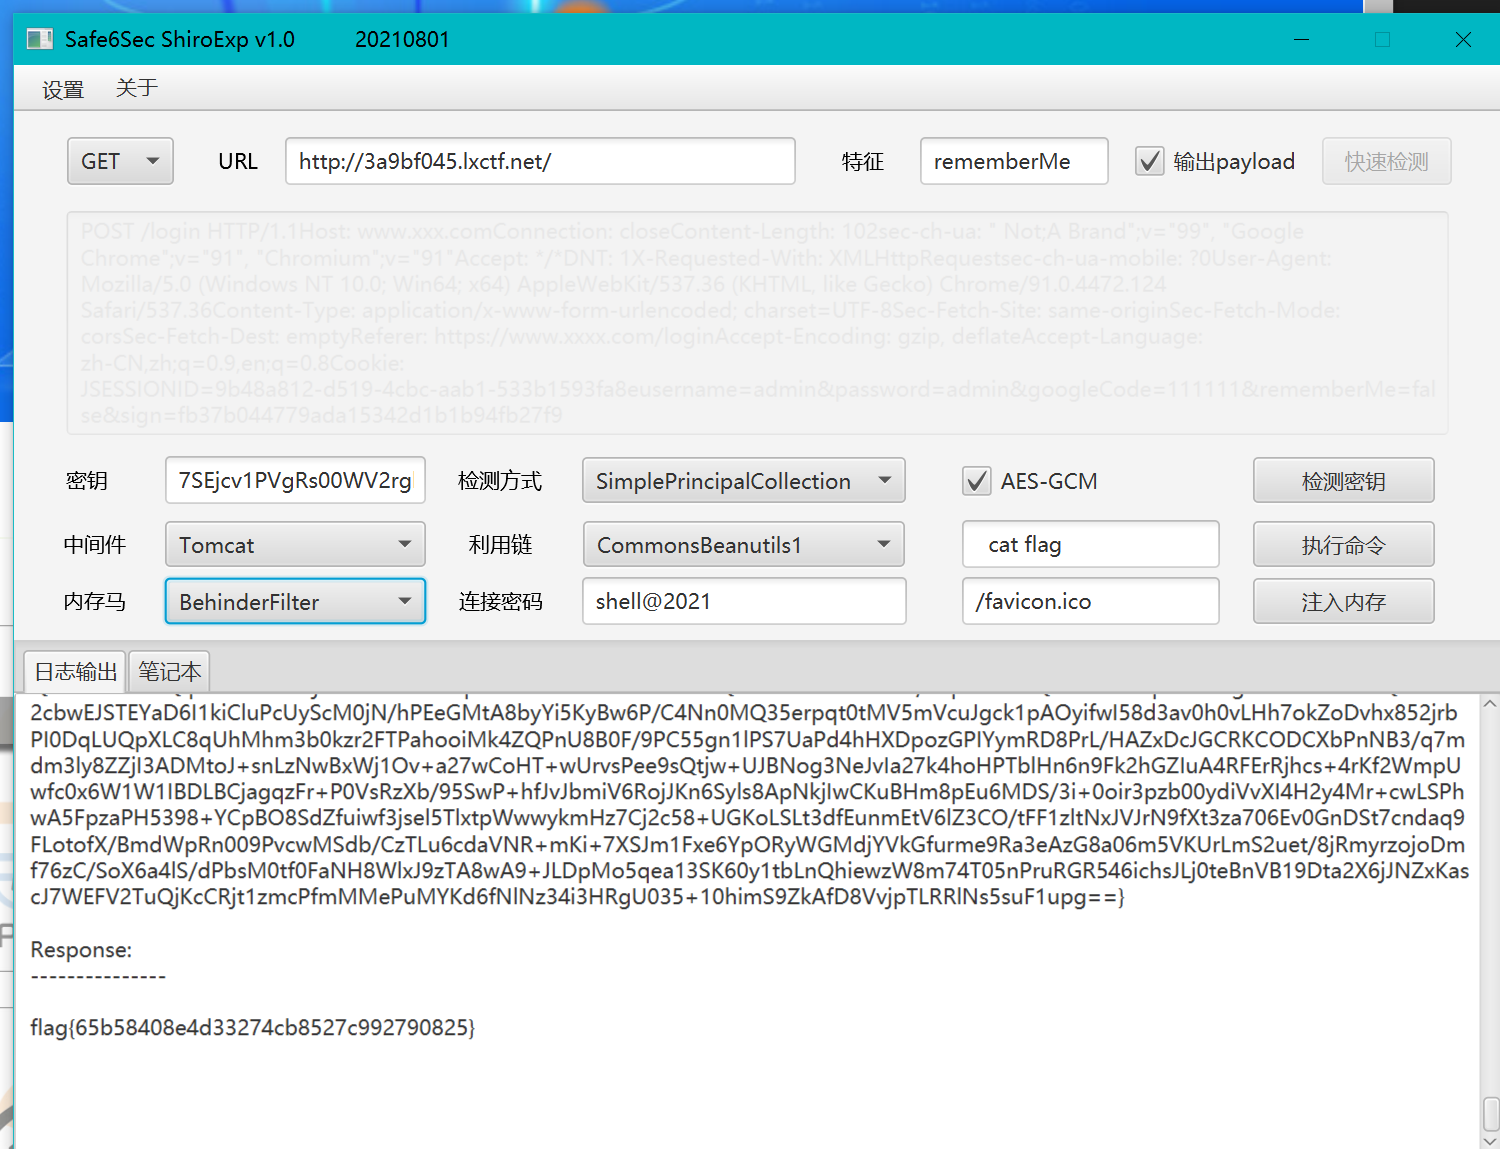This screenshot has width=1500, height=1149.
Task: Click the Response: label in log
Action: 81,949
